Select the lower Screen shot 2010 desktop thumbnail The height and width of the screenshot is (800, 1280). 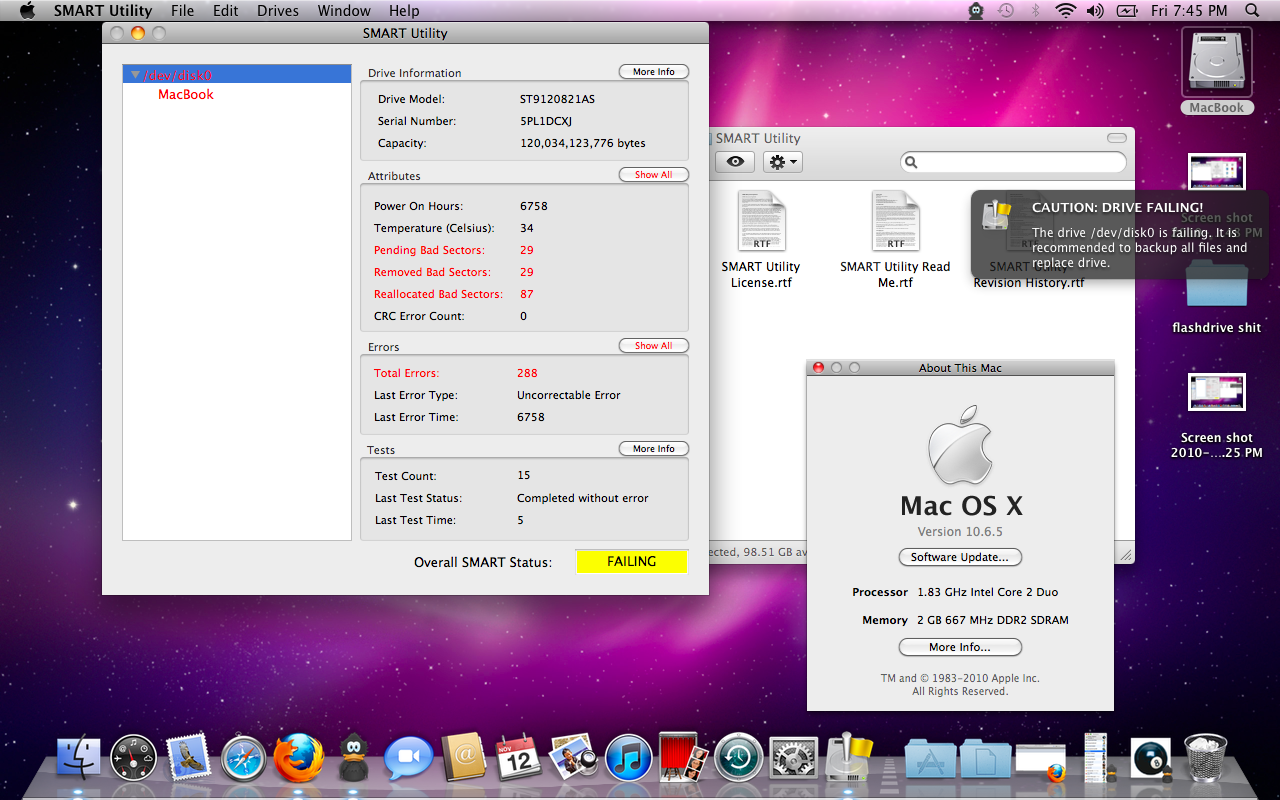tap(1217, 392)
